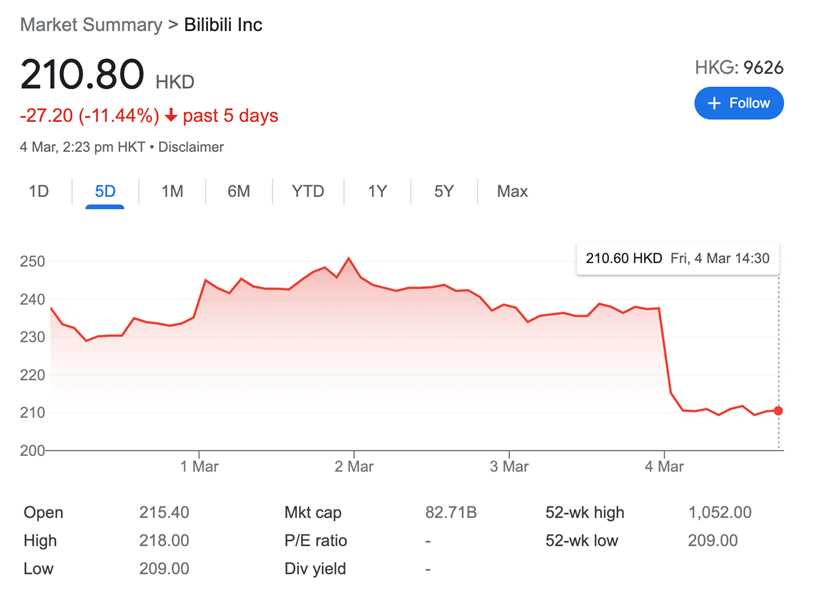This screenshot has width=831, height=600.
Task: Click the 210.60 HKD chart tooltip
Action: pyautogui.click(x=677, y=258)
